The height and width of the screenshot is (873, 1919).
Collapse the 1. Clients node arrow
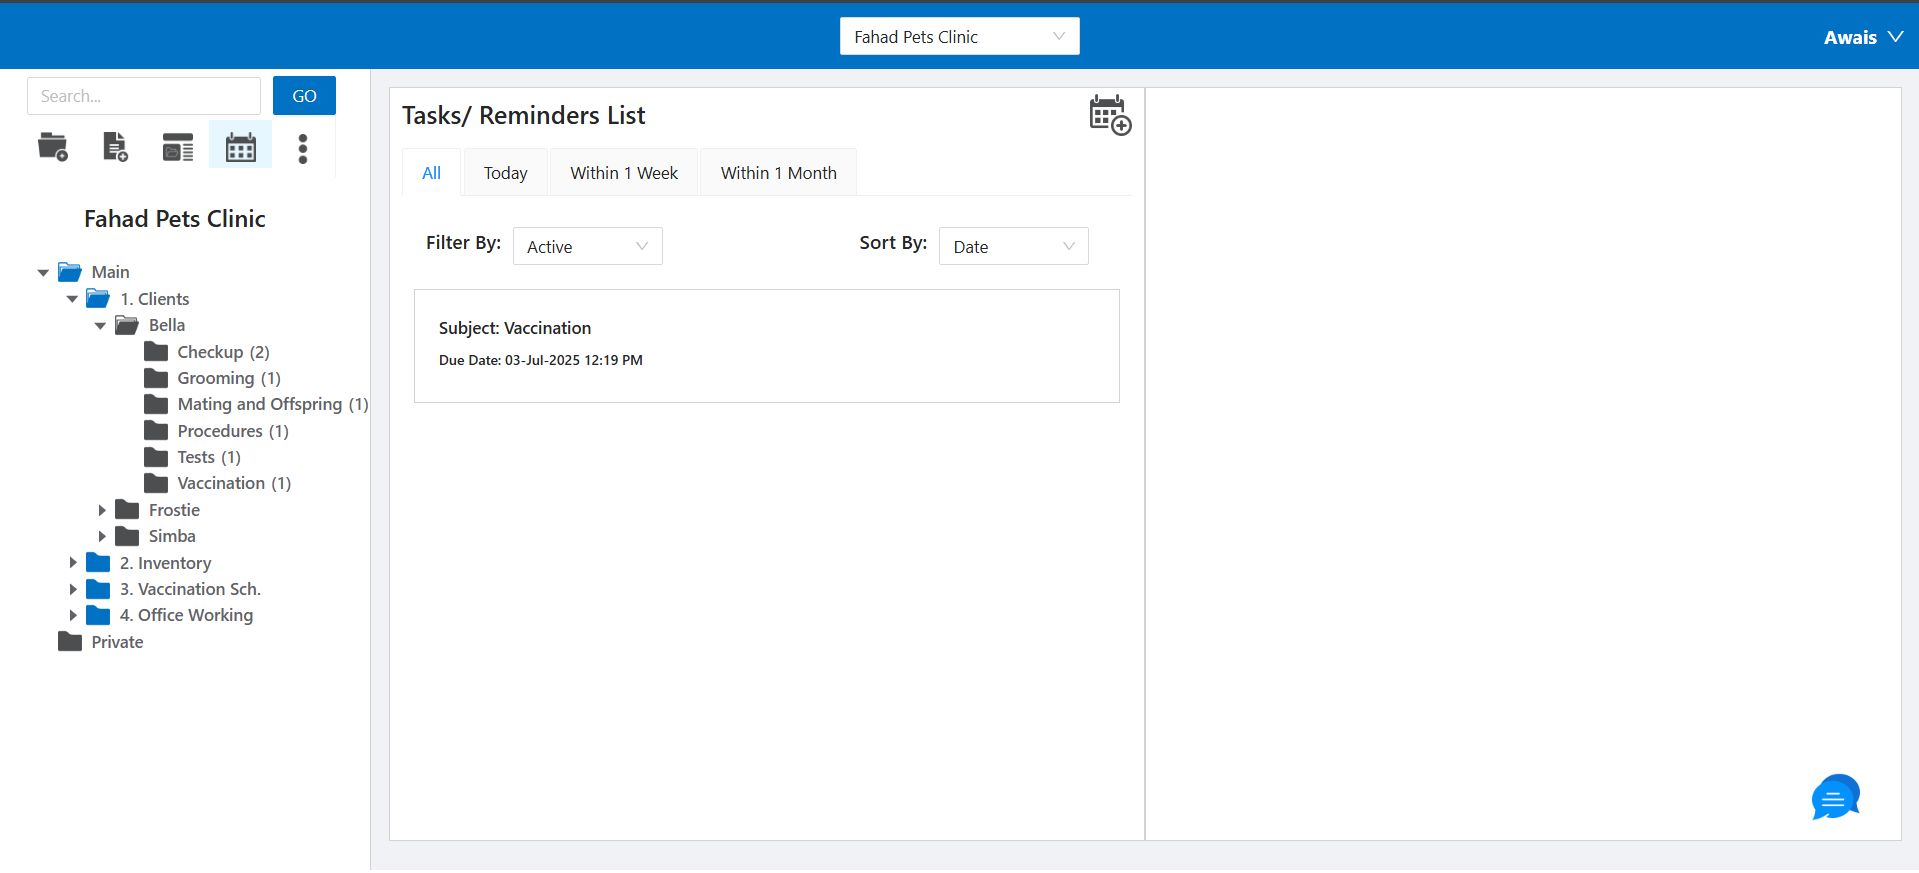tap(72, 298)
